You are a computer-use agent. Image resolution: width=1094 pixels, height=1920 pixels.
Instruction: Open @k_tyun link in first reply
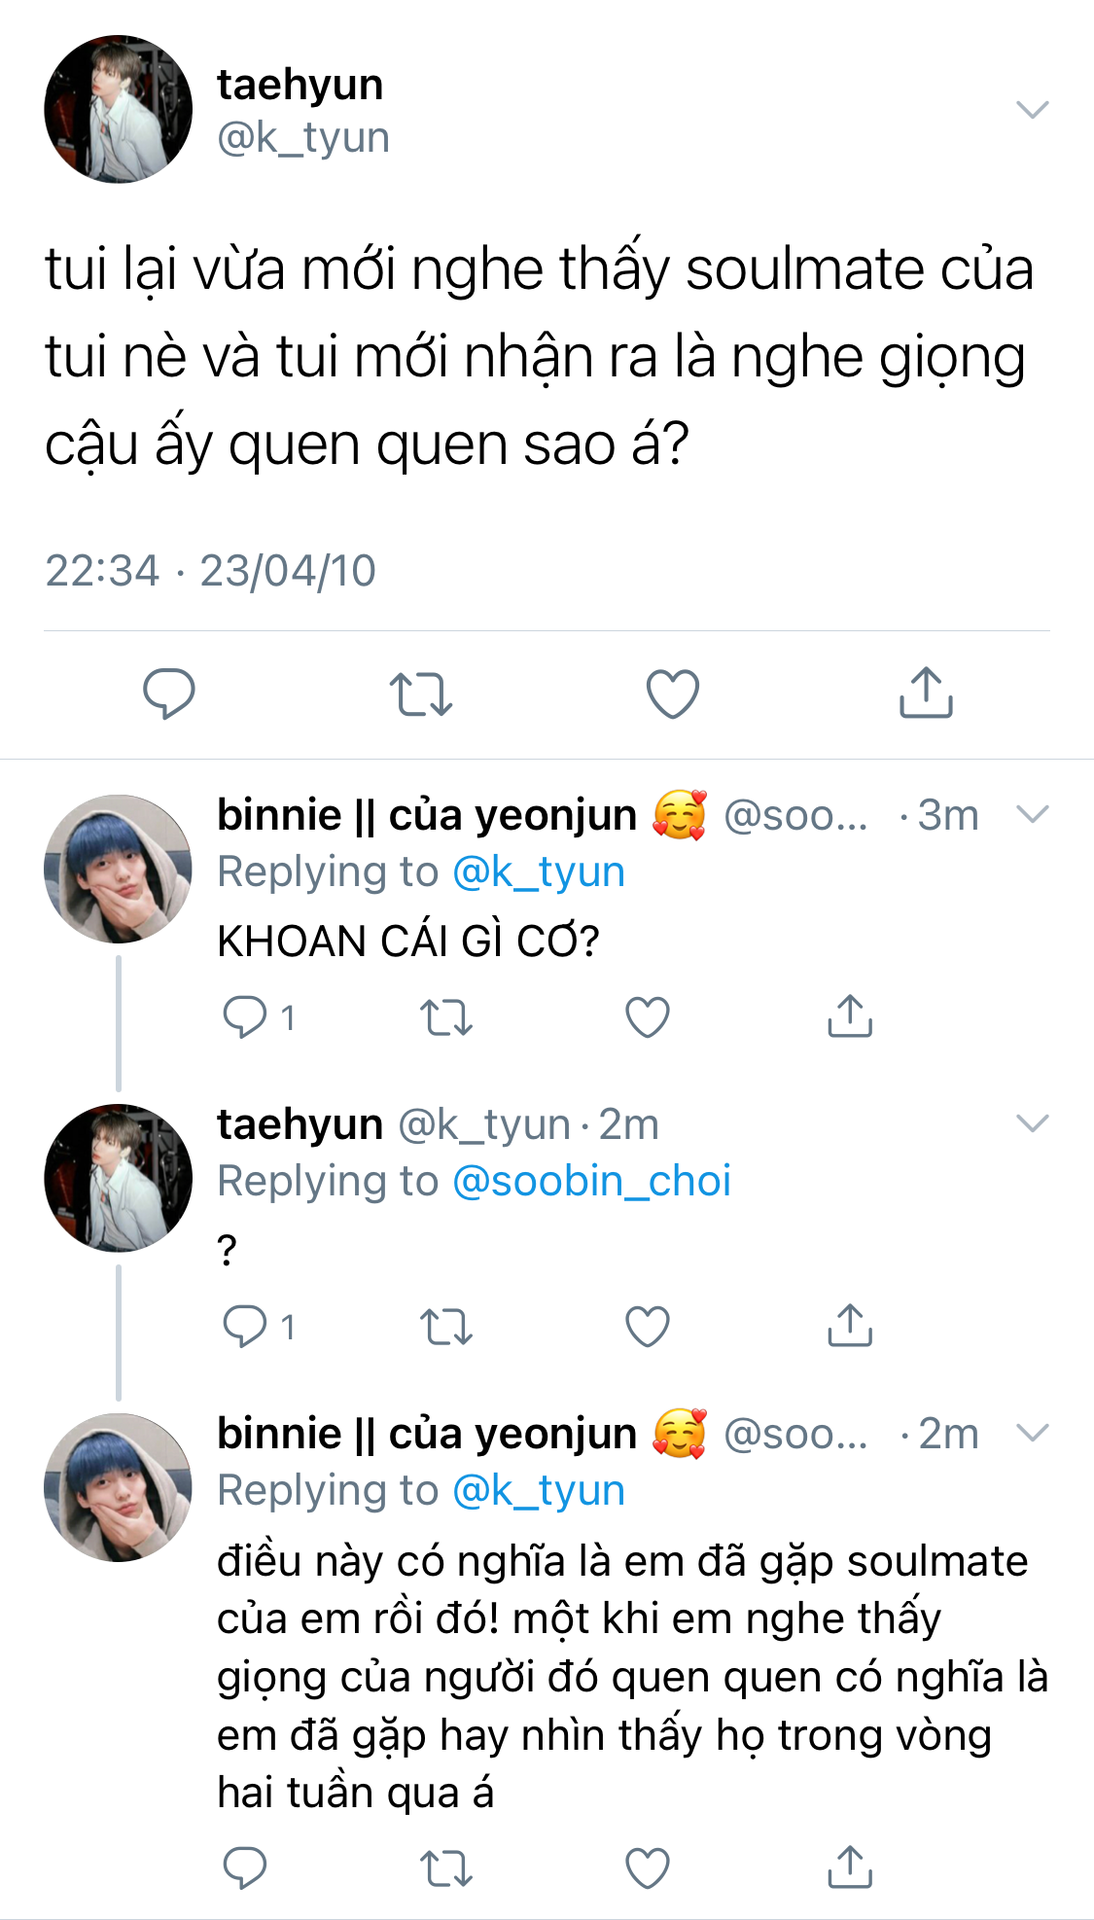(539, 872)
